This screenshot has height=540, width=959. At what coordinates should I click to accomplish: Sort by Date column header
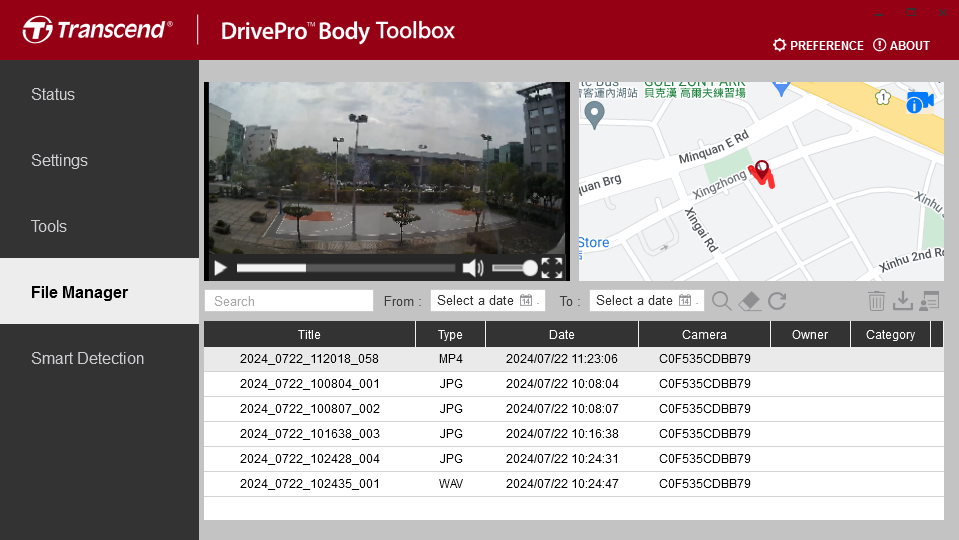[x=561, y=335]
